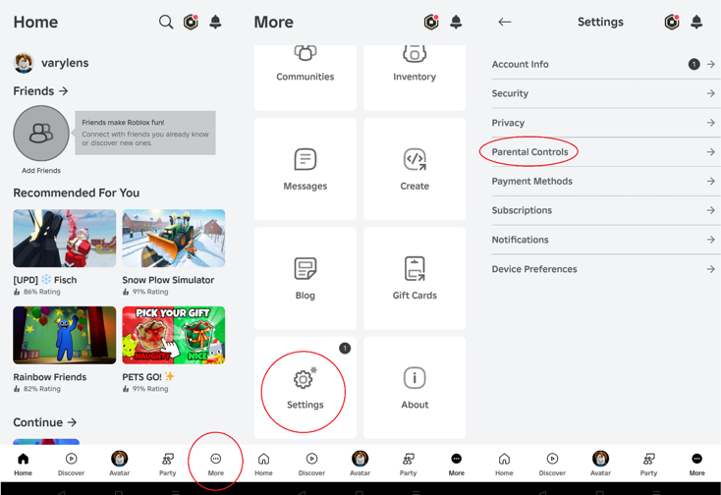Viewport: 721px width, 495px height.
Task: Open Settings gear tile
Action: click(305, 387)
